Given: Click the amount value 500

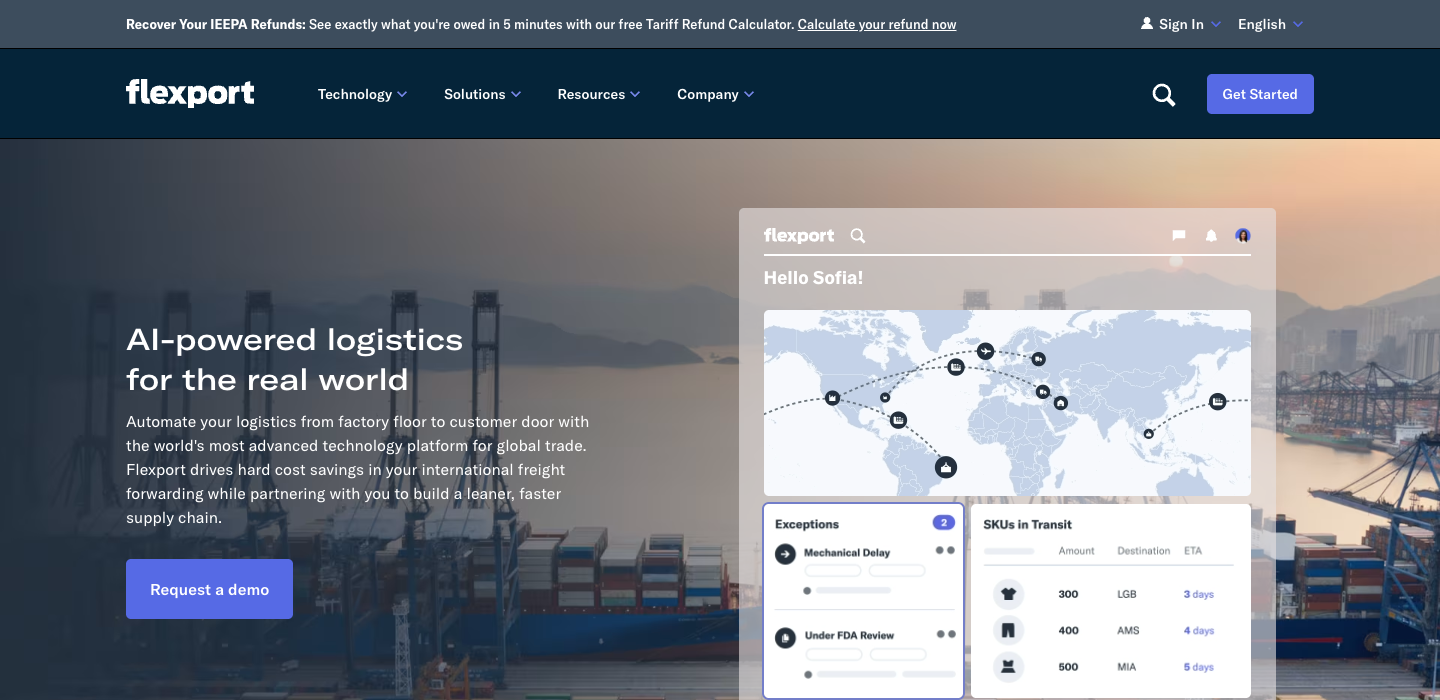Looking at the screenshot, I should click(1068, 667).
